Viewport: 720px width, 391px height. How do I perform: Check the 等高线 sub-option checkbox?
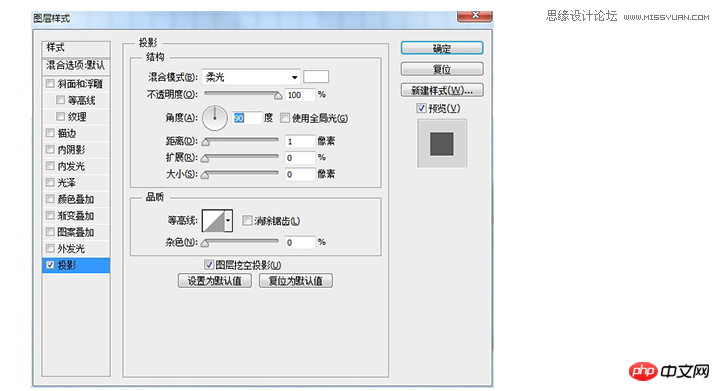(x=60, y=100)
